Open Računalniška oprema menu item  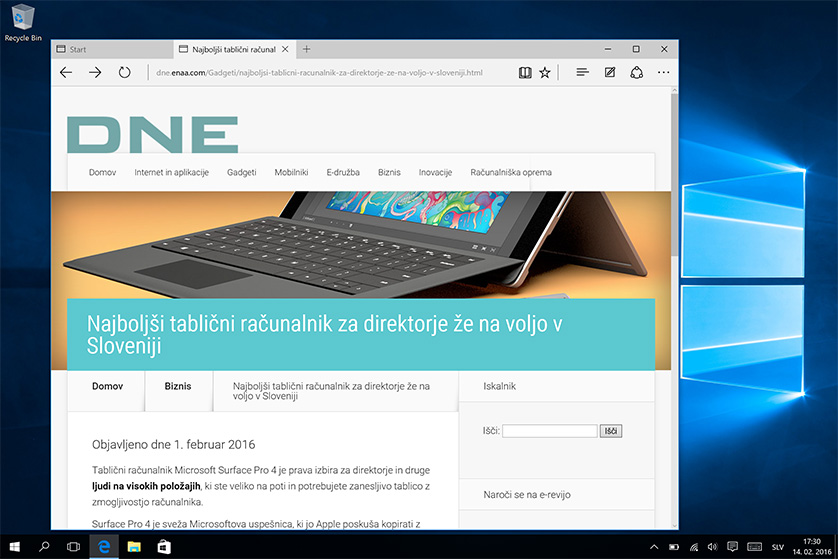(511, 172)
